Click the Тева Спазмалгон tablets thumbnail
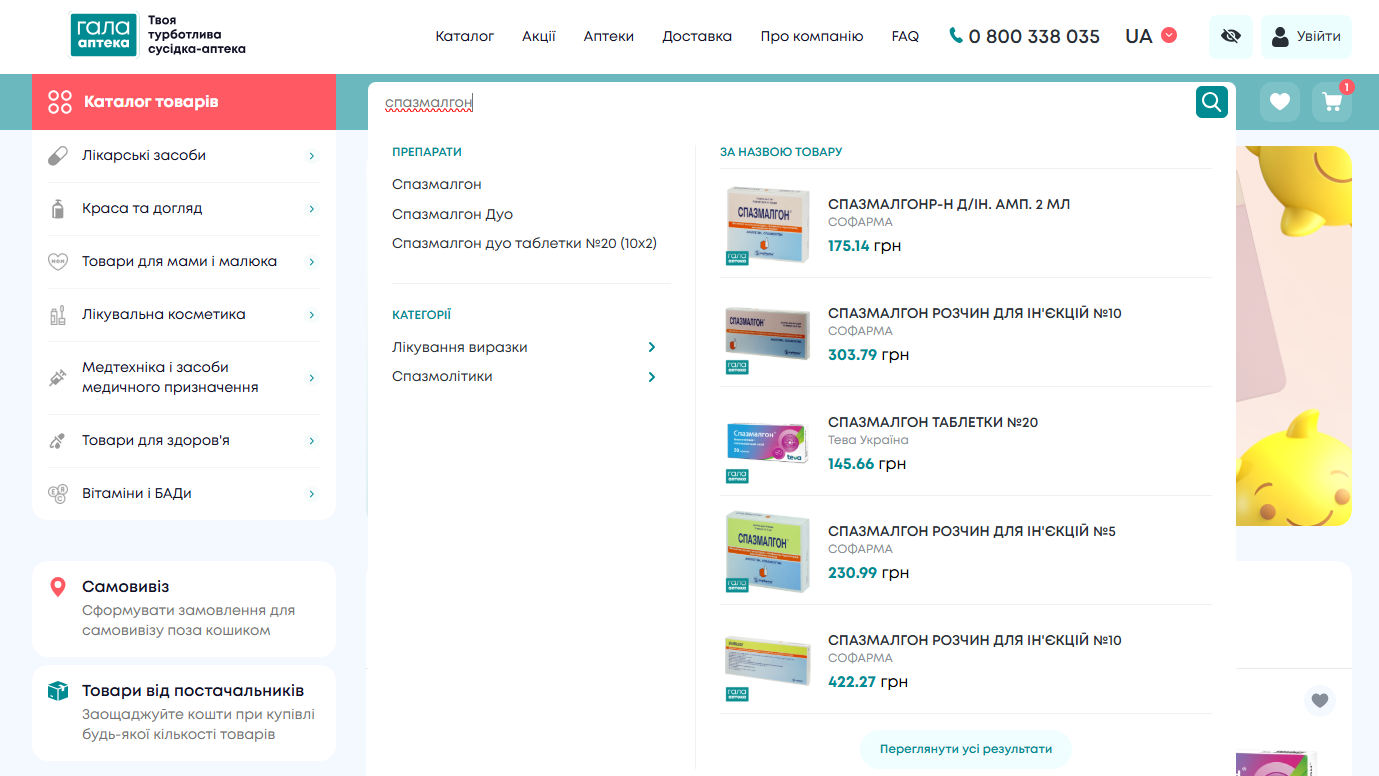Viewport: 1379px width, 776px height. click(767, 442)
